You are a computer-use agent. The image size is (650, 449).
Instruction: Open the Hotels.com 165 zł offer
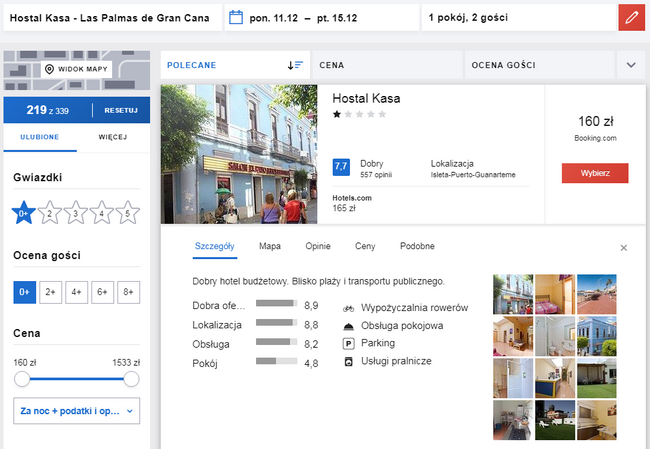[352, 203]
